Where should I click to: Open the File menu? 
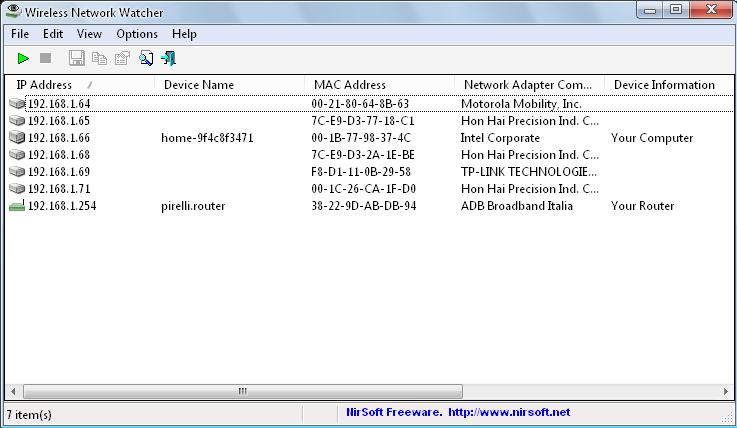(x=20, y=34)
